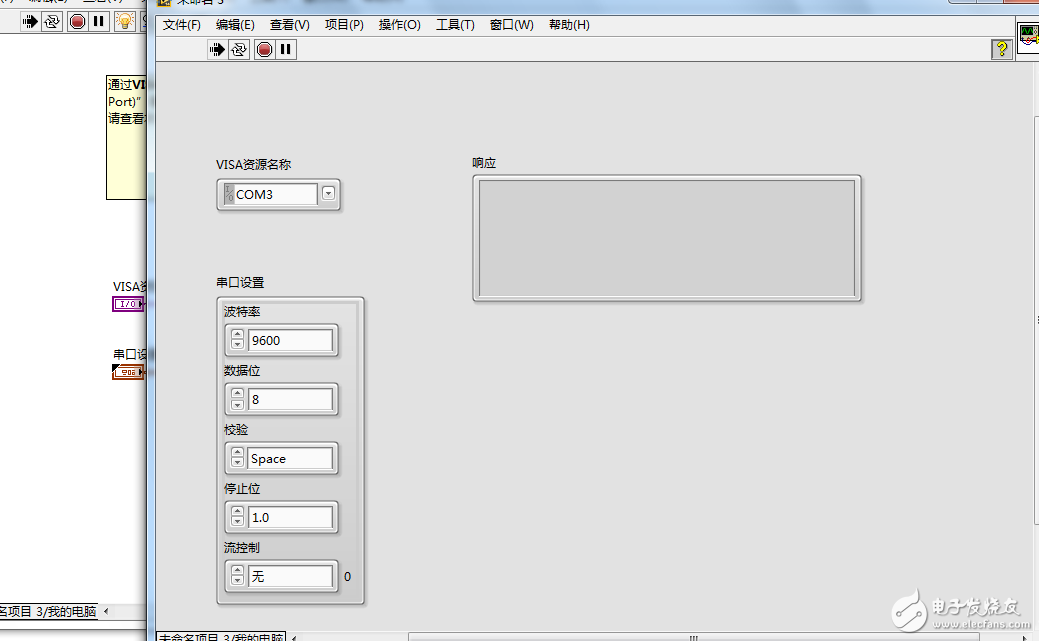Image resolution: width=1039 pixels, height=641 pixels.
Task: Pause execution in block diagram window
Action: (99, 22)
